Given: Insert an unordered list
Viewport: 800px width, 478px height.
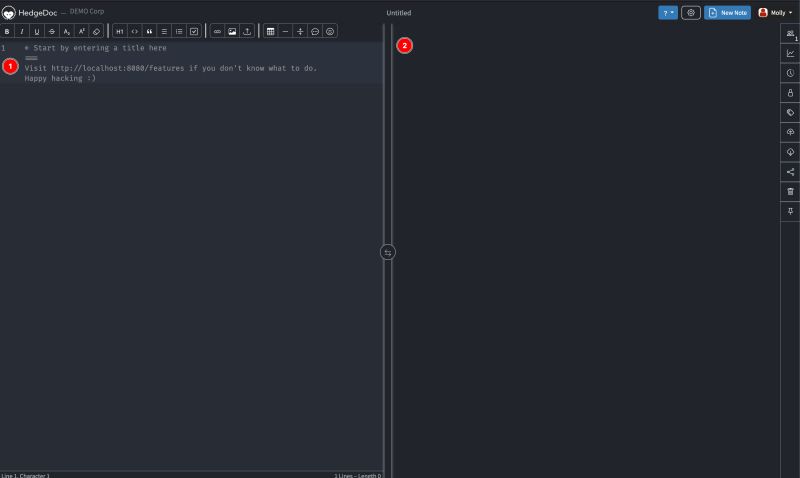Looking at the screenshot, I should click(164, 32).
